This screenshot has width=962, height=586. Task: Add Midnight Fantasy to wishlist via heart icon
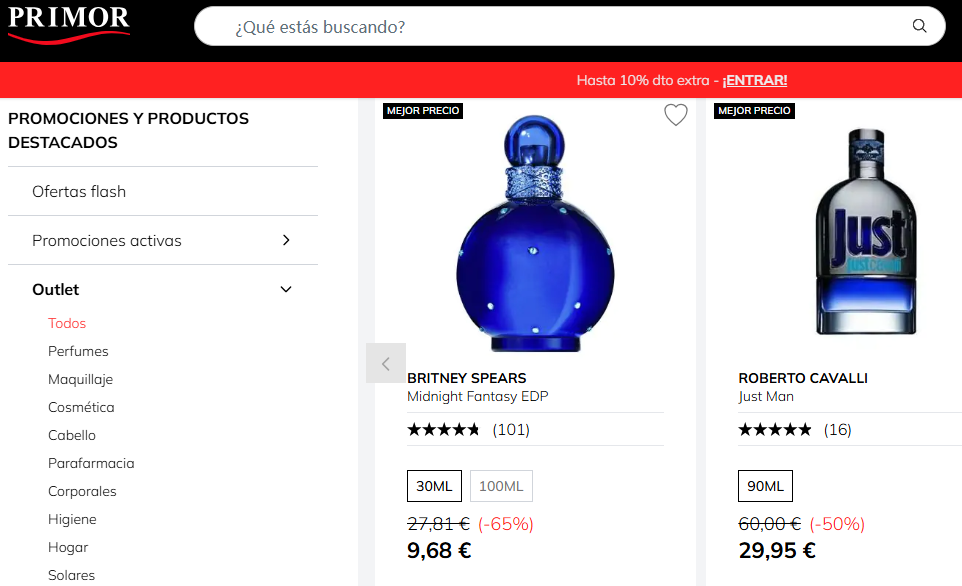point(675,114)
